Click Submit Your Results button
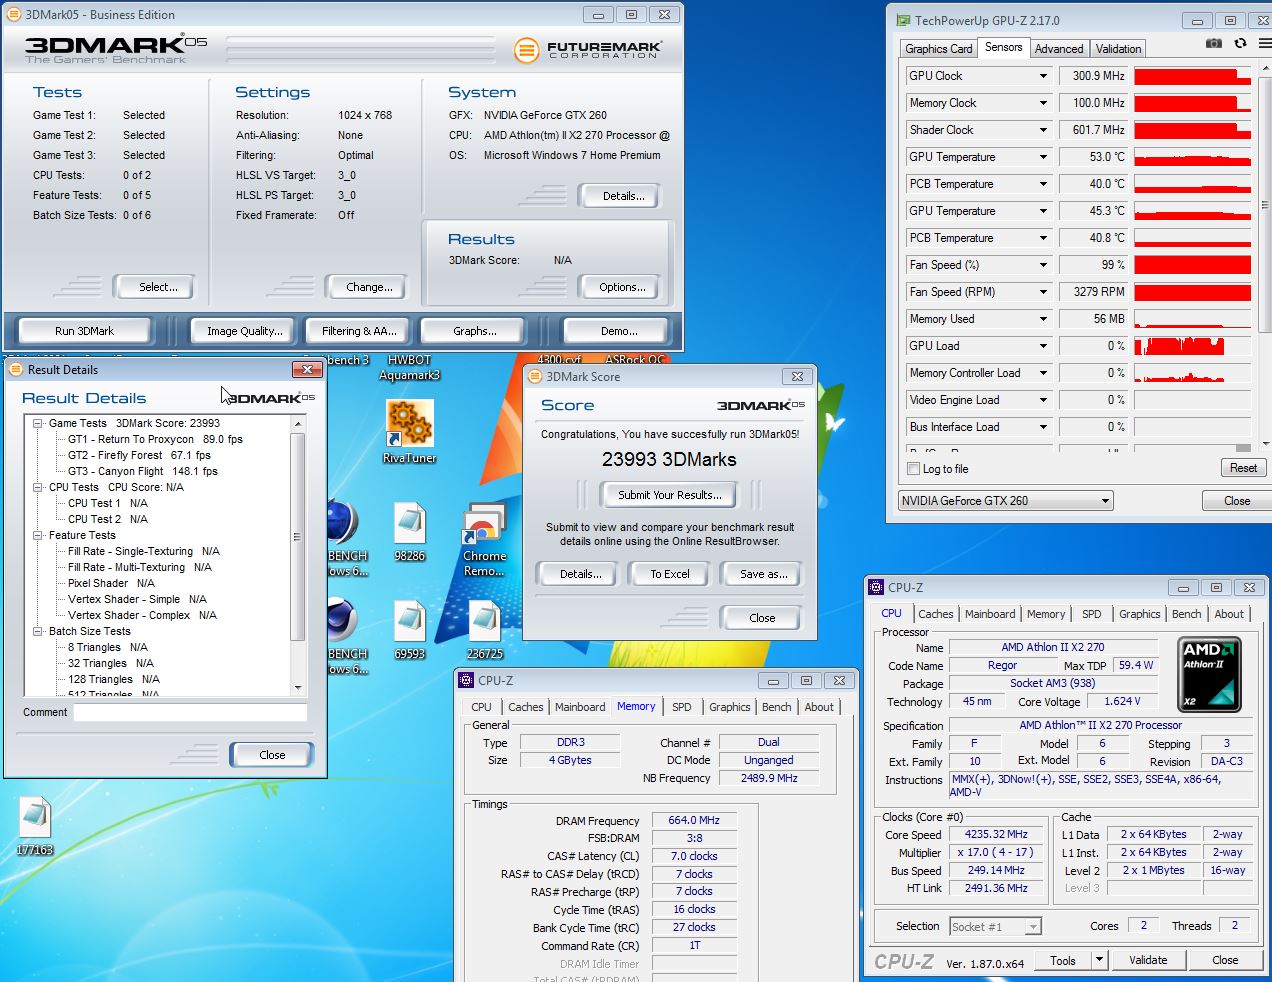1272x982 pixels. click(x=669, y=495)
